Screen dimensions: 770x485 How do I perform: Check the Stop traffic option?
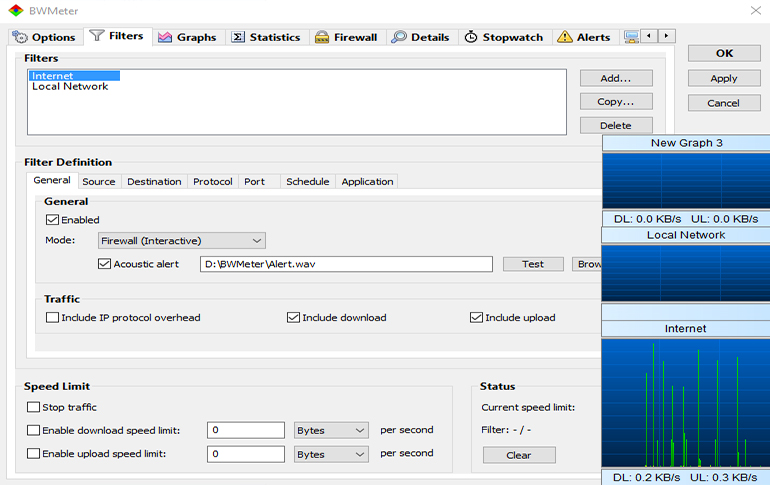pos(34,407)
